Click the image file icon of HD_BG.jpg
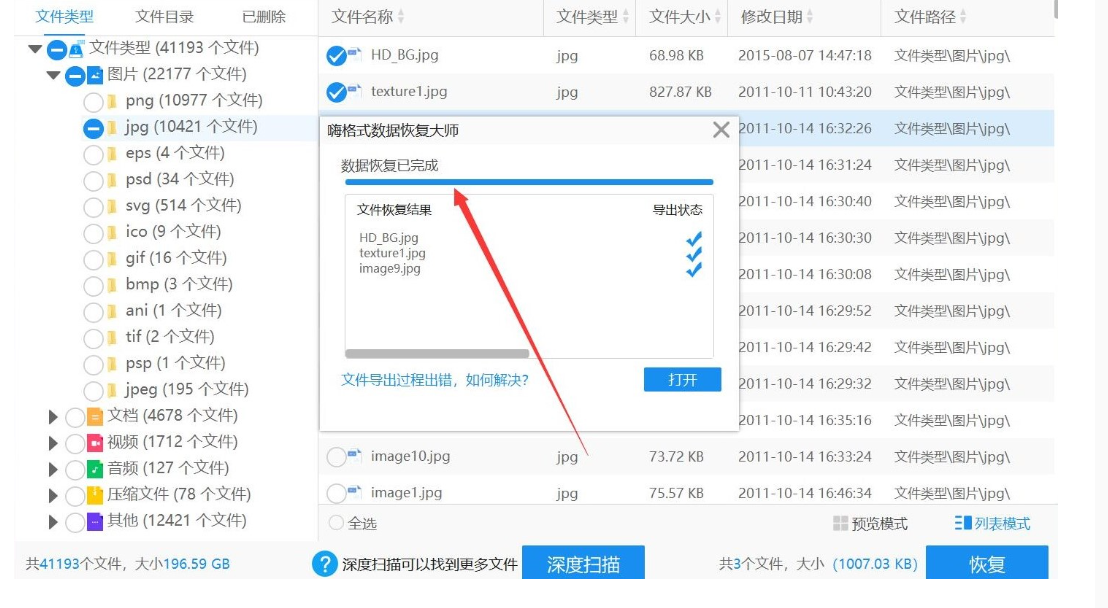 pos(354,54)
